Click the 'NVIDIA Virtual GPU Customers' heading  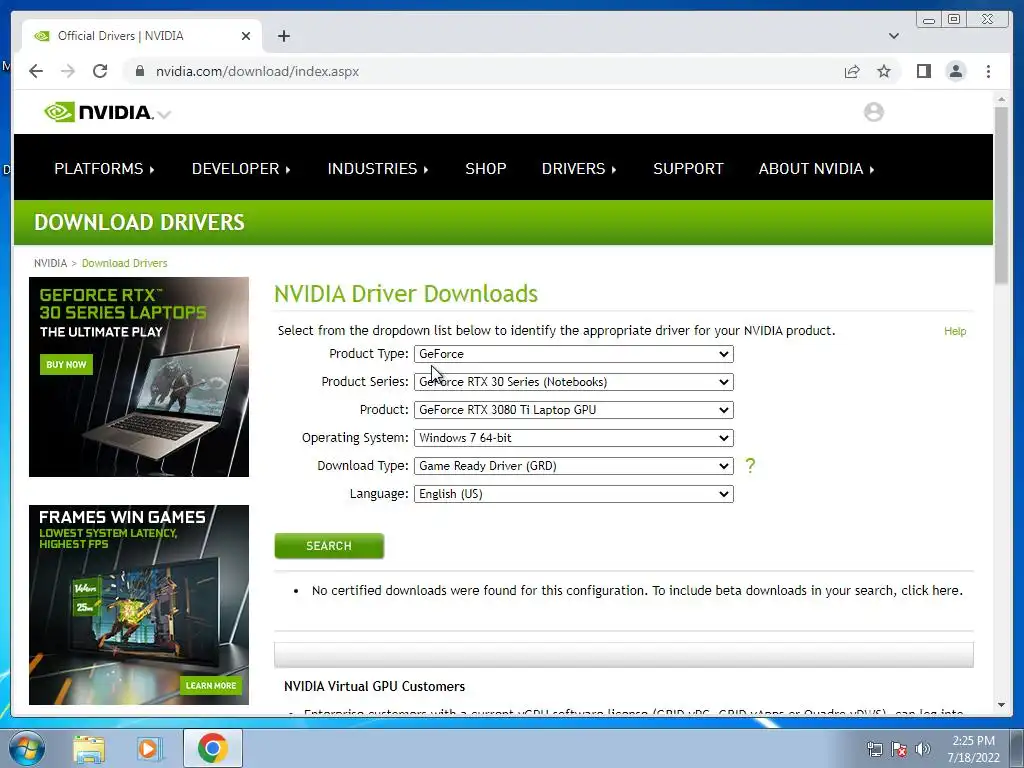point(374,686)
